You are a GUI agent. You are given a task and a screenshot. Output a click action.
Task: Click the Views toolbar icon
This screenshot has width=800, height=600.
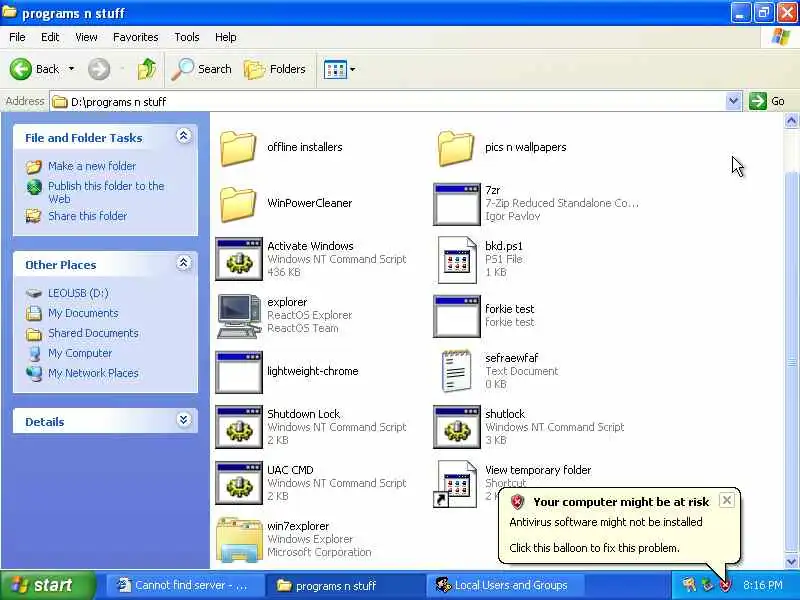click(x=335, y=69)
